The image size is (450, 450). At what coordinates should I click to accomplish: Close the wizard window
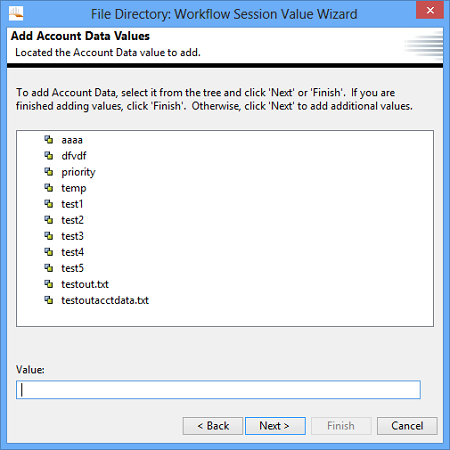pos(430,10)
